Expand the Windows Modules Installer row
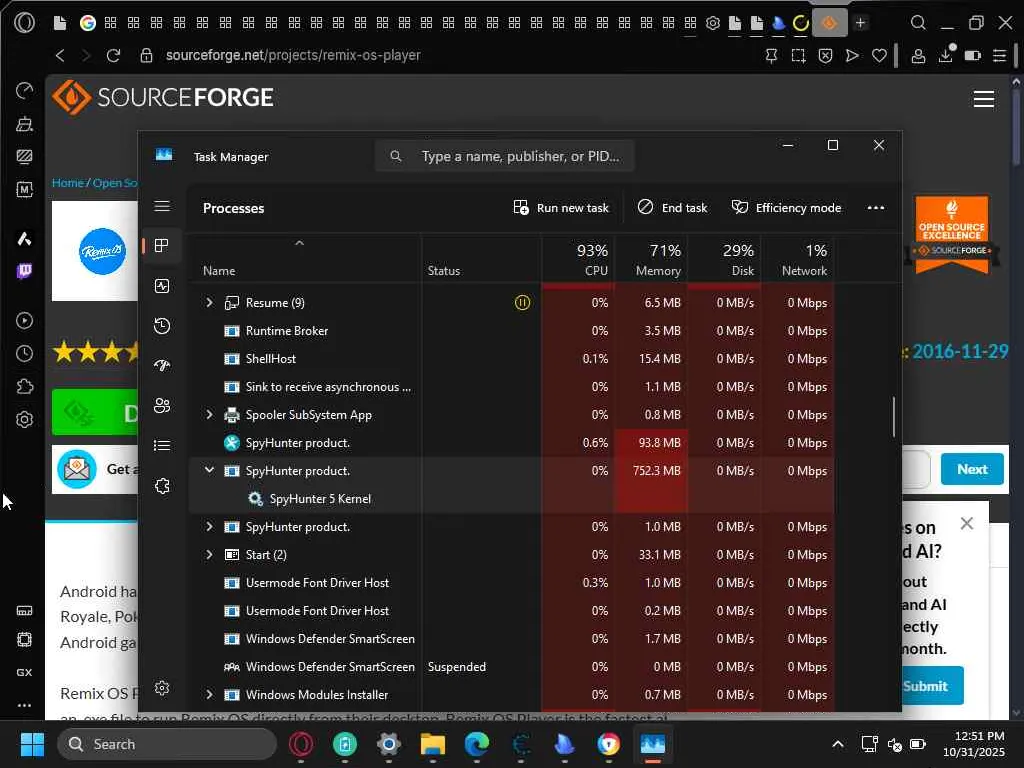Screen dimensions: 1024x768 coord(209,695)
